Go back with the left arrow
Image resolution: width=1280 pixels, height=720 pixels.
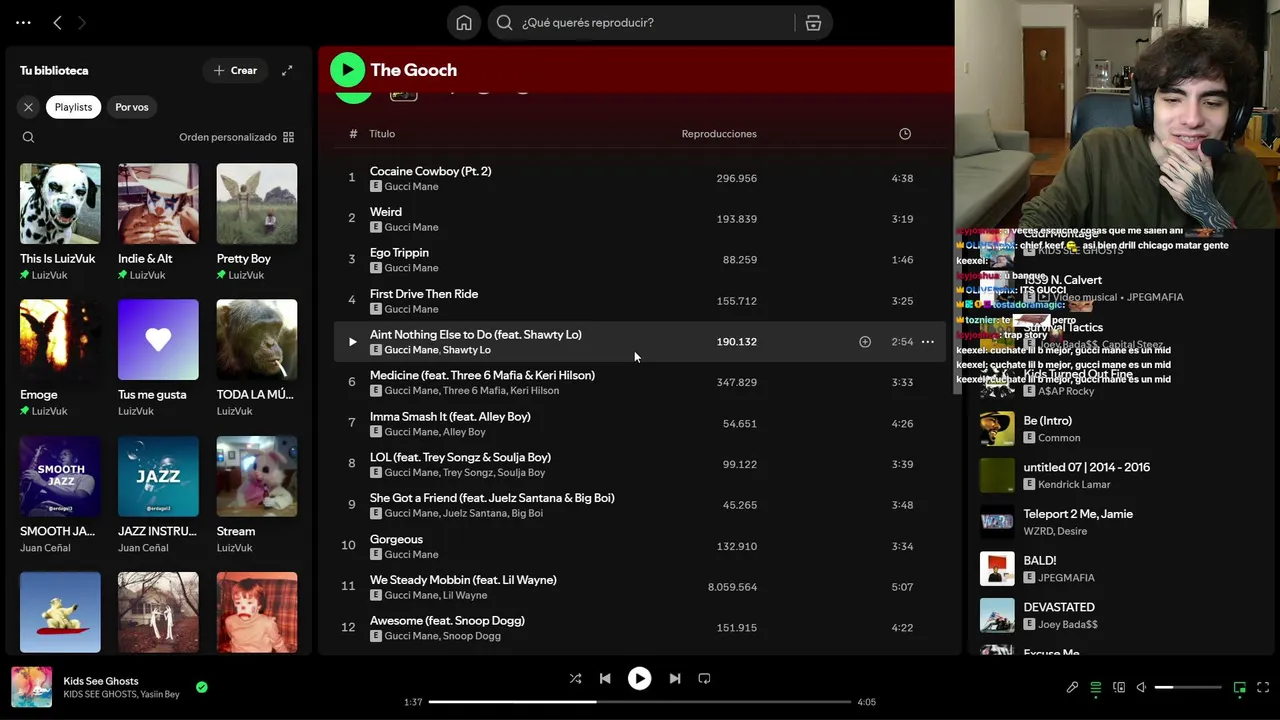tap(57, 22)
